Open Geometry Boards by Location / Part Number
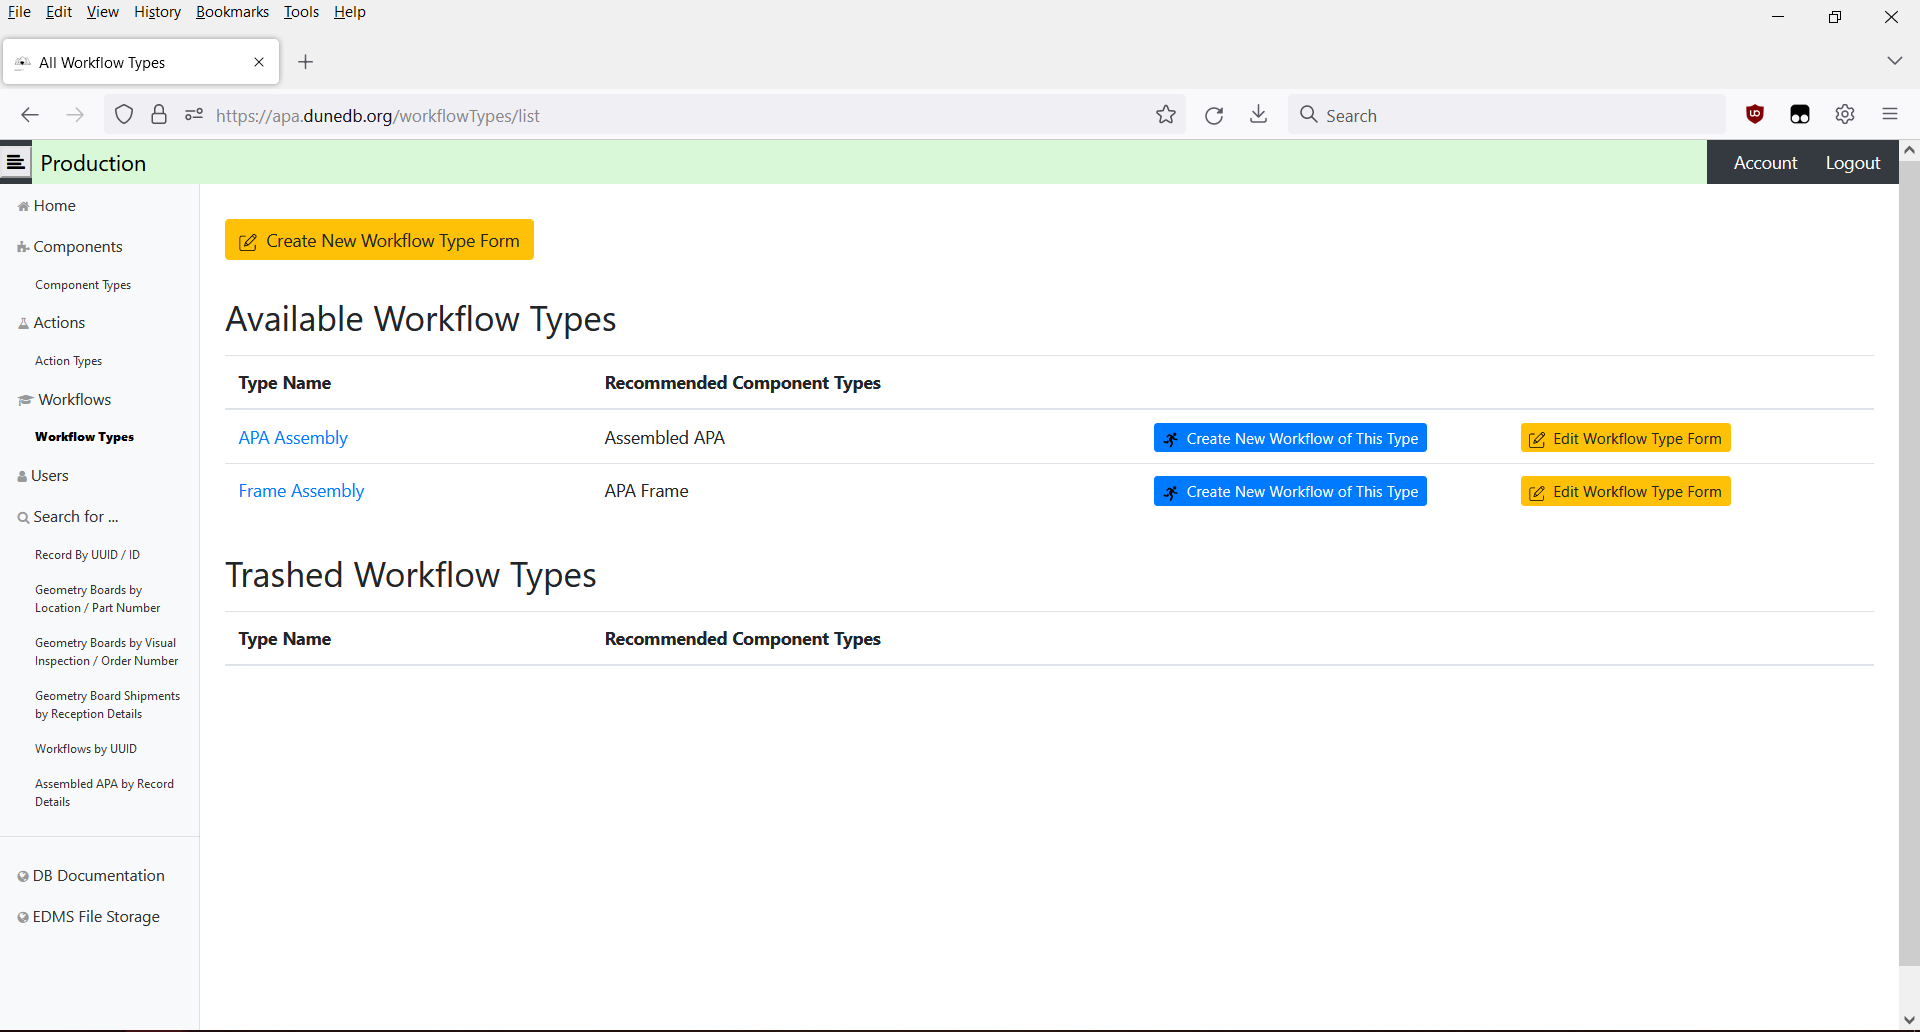Viewport: 1920px width, 1032px height. click(x=97, y=599)
